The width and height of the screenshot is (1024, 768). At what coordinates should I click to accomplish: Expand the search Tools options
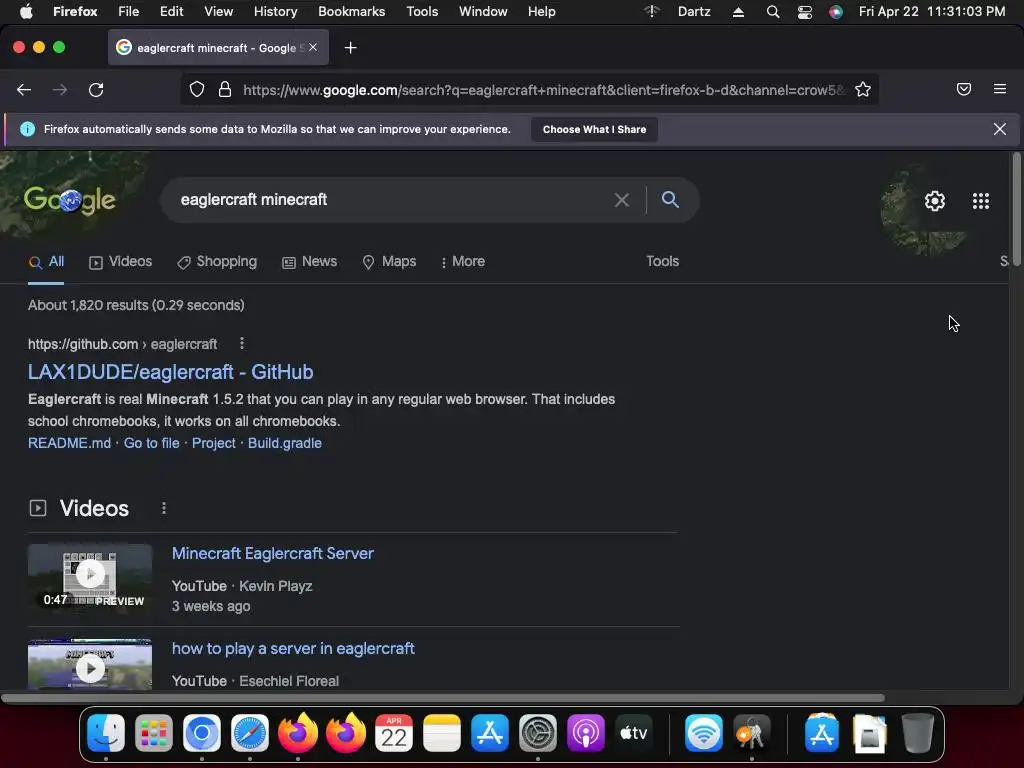click(662, 261)
